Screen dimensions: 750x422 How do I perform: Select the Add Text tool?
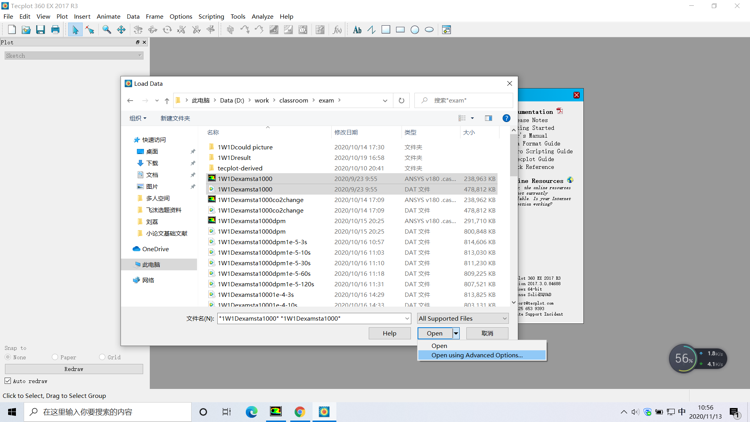(357, 30)
